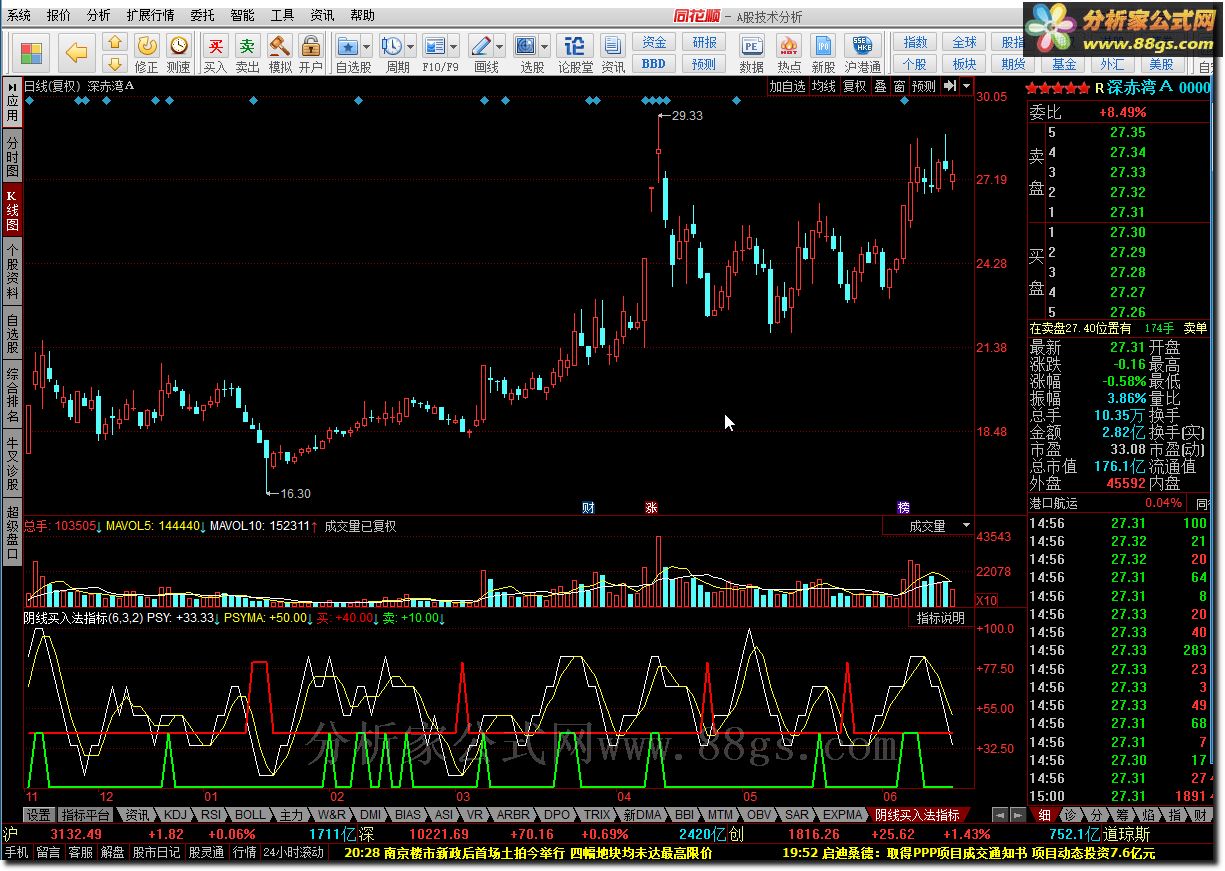
Task: Collapse the left sidebar with the arrow
Action: point(12,87)
